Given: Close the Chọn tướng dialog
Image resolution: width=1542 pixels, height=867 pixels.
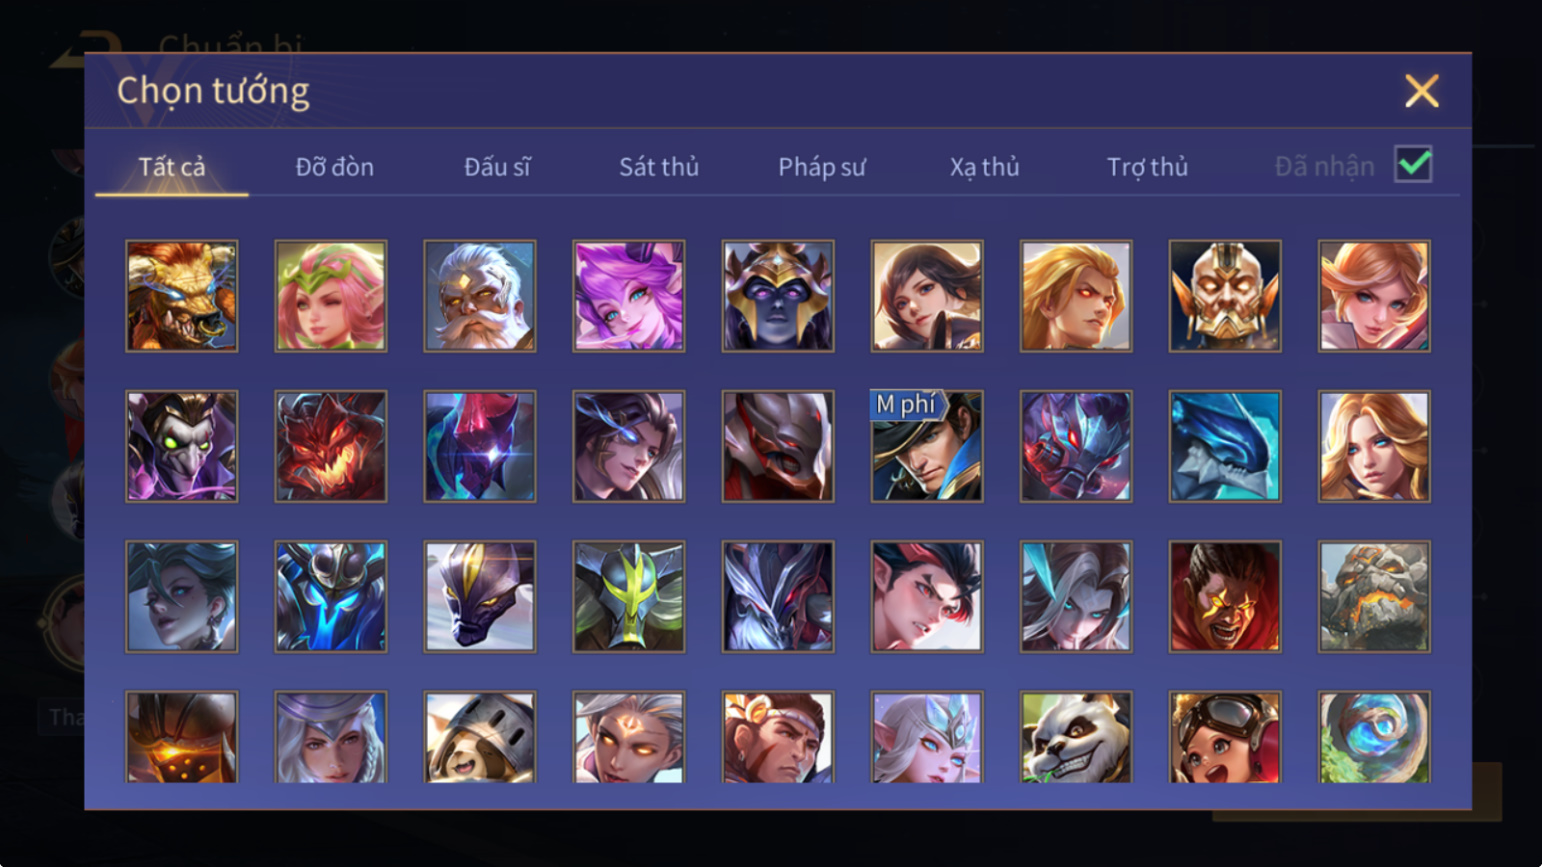Looking at the screenshot, I should click(1421, 91).
